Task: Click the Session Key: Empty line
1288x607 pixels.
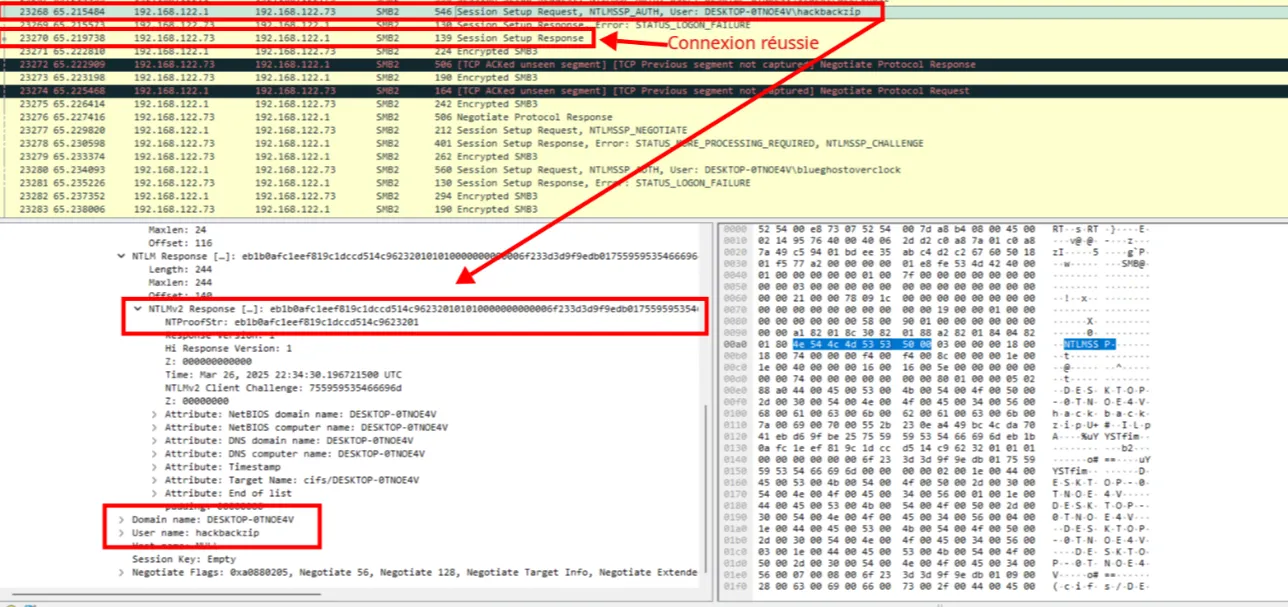Action: coord(184,559)
